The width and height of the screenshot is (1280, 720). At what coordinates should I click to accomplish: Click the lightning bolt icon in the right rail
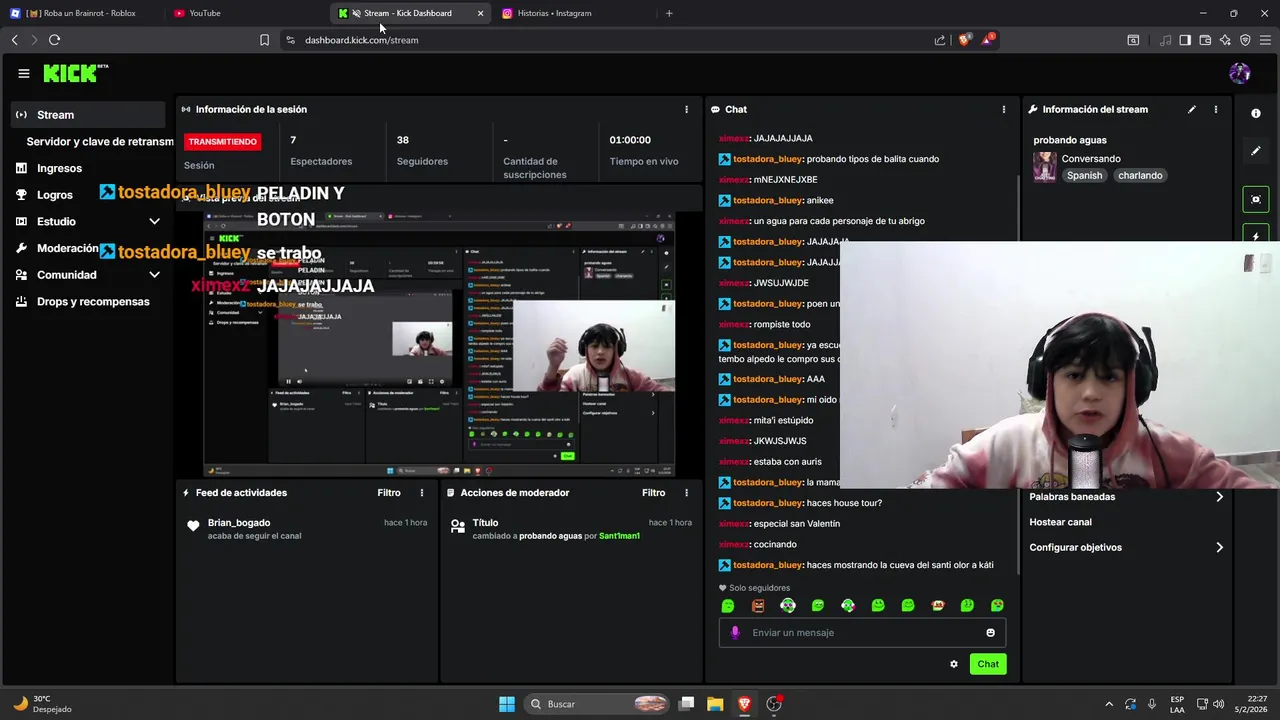click(x=1256, y=236)
